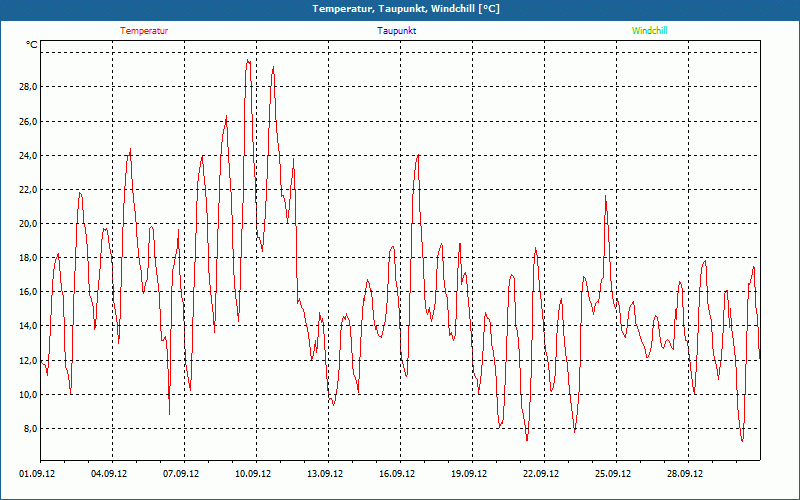Click the green Windchill legend label

pos(649,31)
